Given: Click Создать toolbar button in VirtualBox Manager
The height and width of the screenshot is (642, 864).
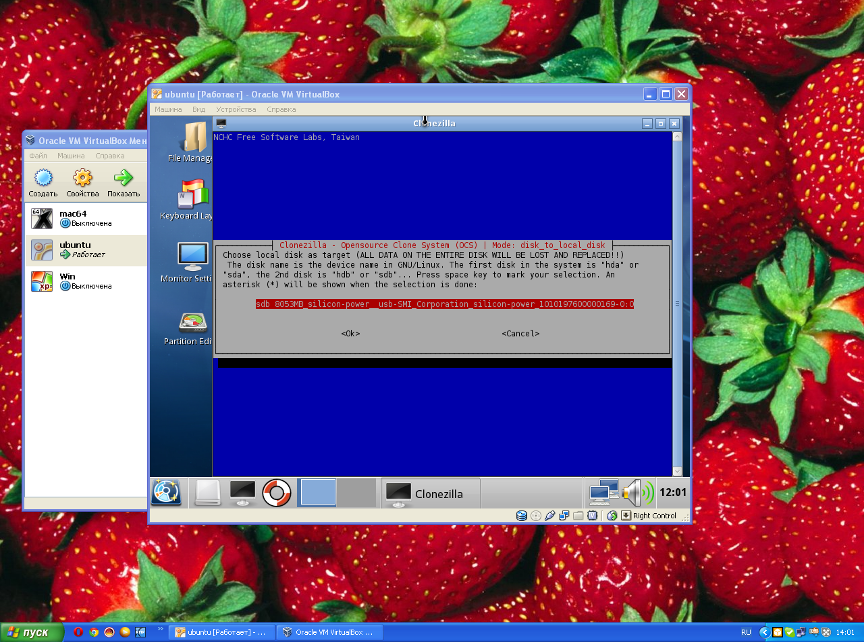Looking at the screenshot, I should click(43, 183).
